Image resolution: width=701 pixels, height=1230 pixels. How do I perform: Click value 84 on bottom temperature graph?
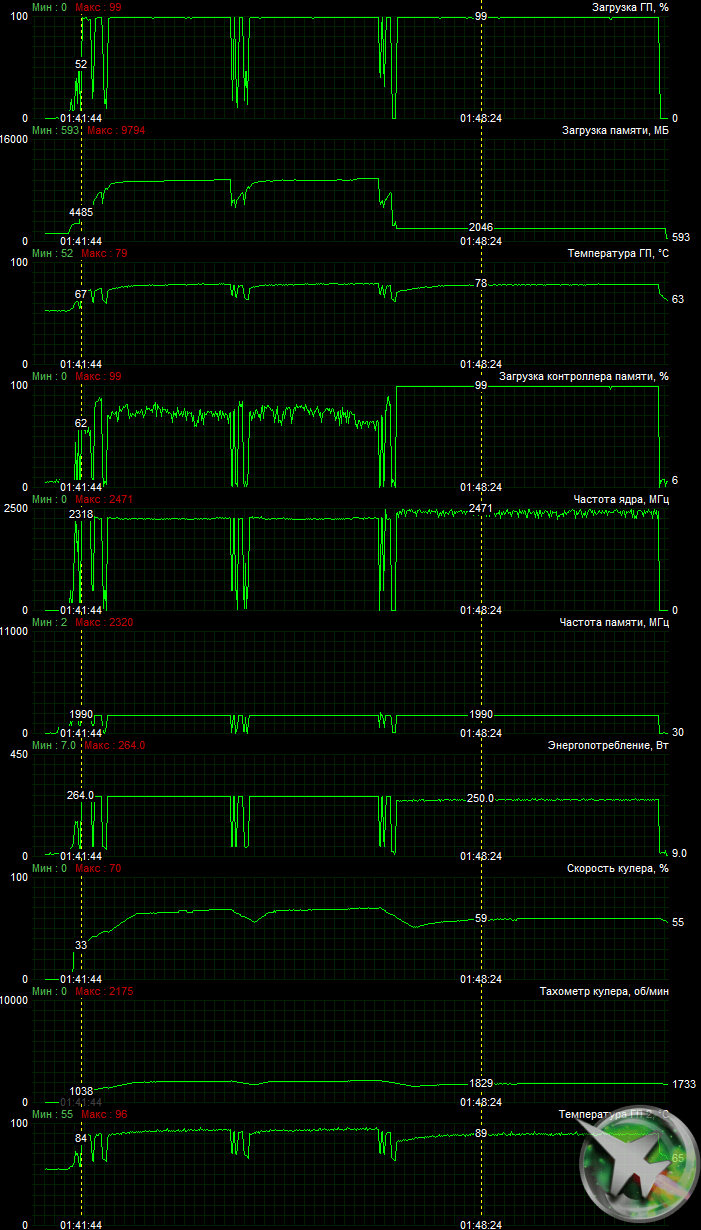point(81,1138)
